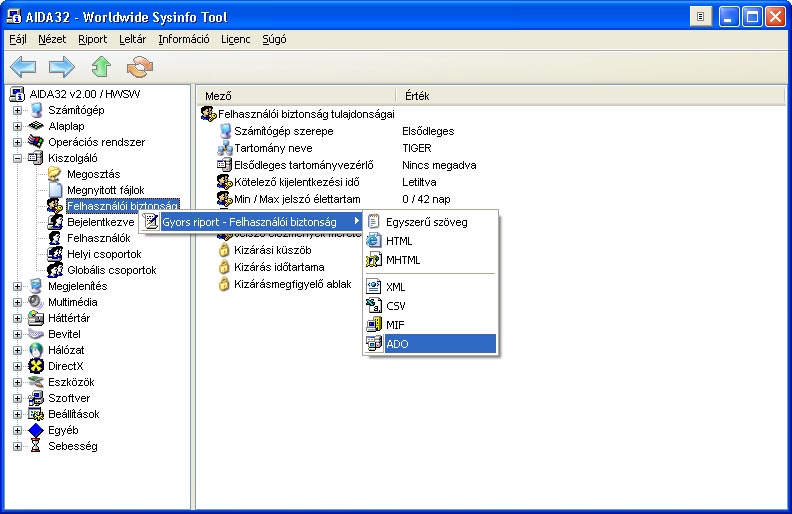Expand the Hálózat tree node
This screenshot has width=792, height=514.
click(17, 350)
